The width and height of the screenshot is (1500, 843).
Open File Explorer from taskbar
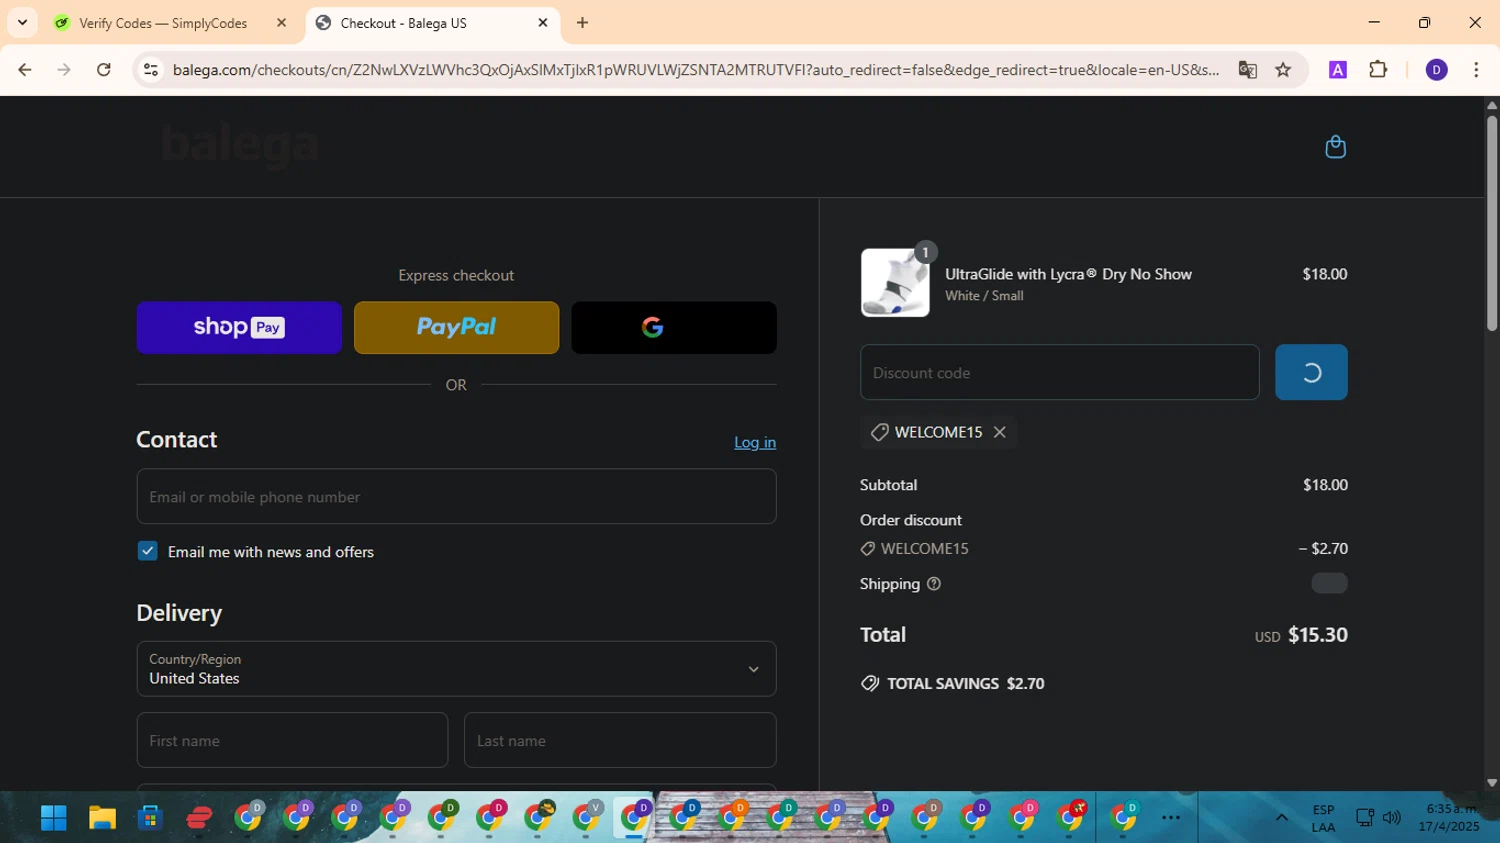[x=102, y=818]
